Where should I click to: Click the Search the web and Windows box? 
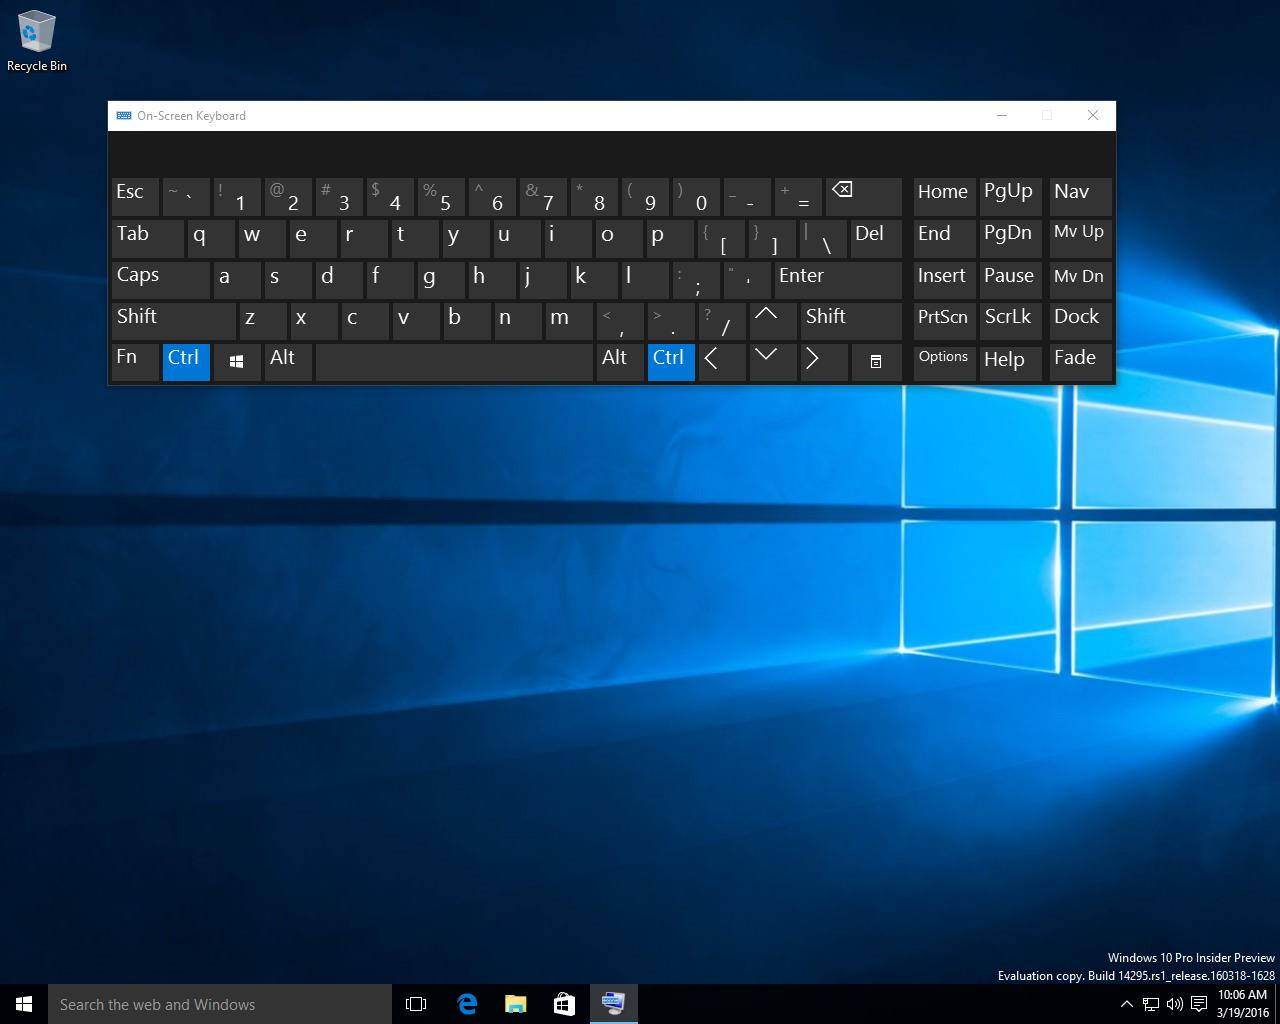[x=220, y=1004]
